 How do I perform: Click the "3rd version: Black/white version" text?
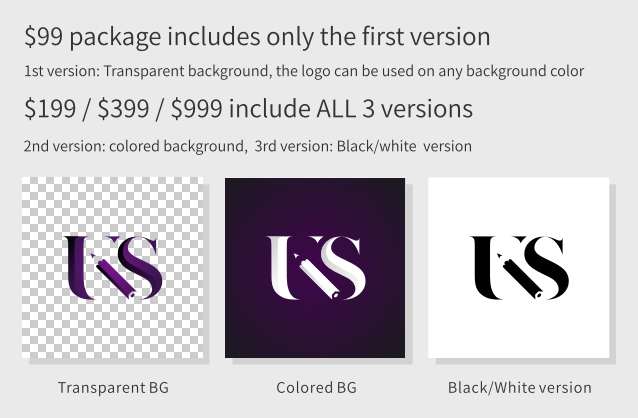click(363, 146)
